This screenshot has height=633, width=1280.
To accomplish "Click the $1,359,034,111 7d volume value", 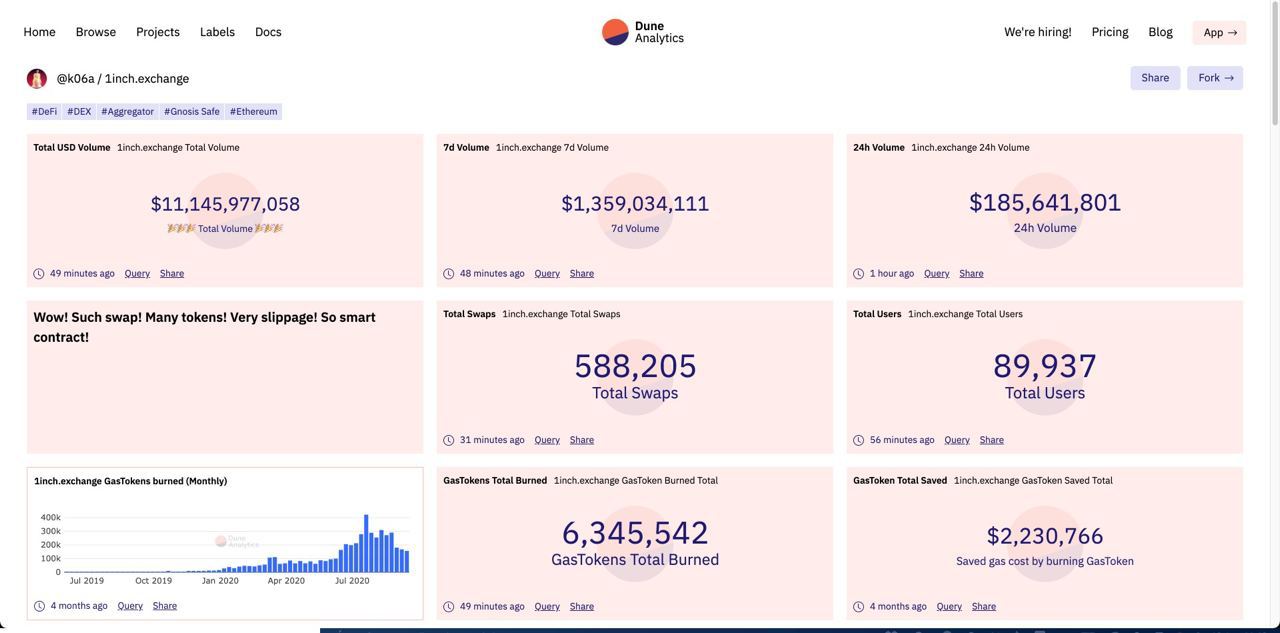I will pos(635,204).
